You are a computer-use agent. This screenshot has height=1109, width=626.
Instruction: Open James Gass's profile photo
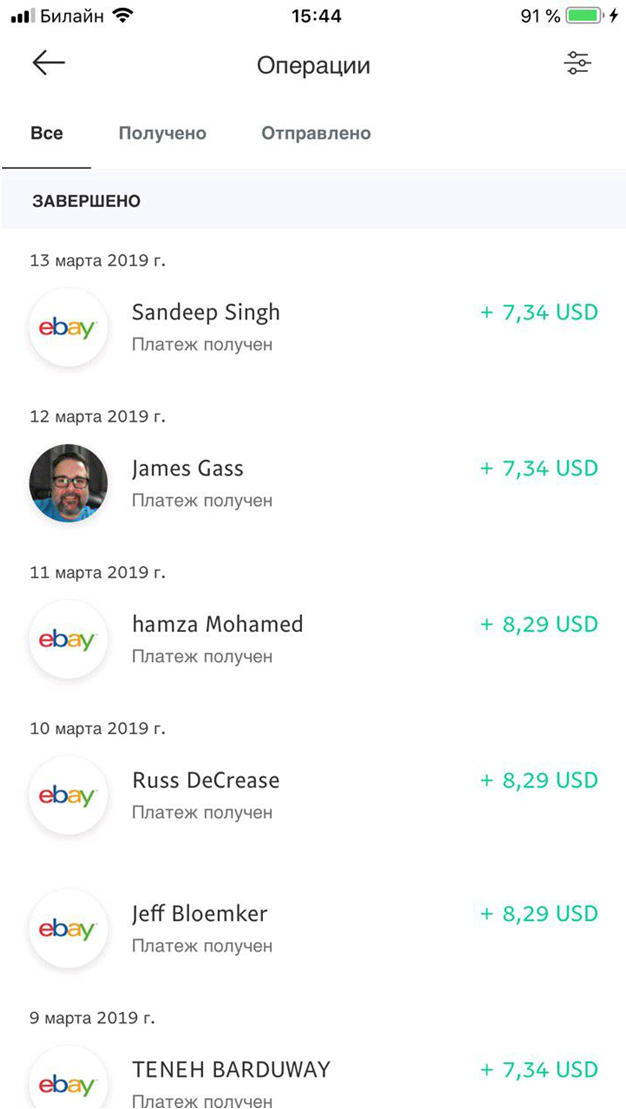pyautogui.click(x=68, y=483)
